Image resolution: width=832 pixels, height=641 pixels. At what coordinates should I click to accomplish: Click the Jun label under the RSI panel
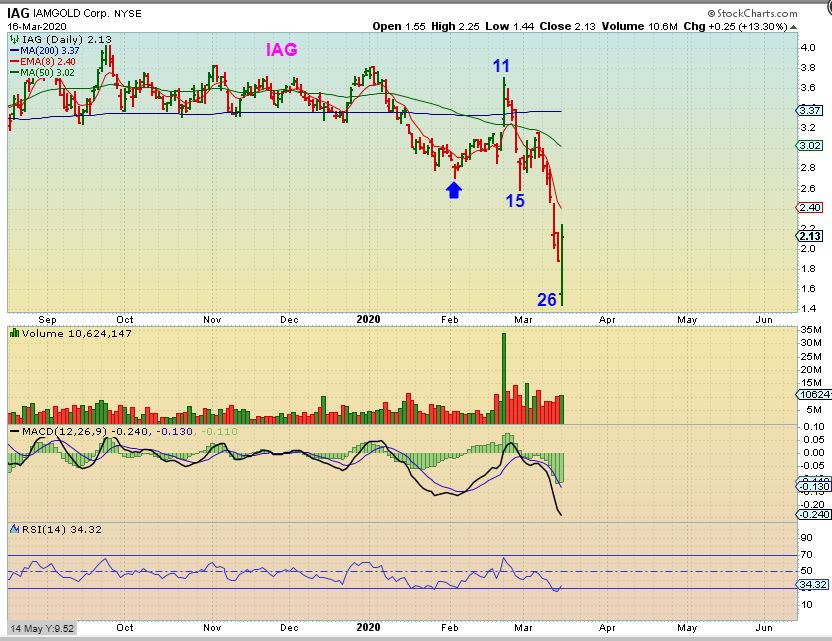[x=764, y=627]
